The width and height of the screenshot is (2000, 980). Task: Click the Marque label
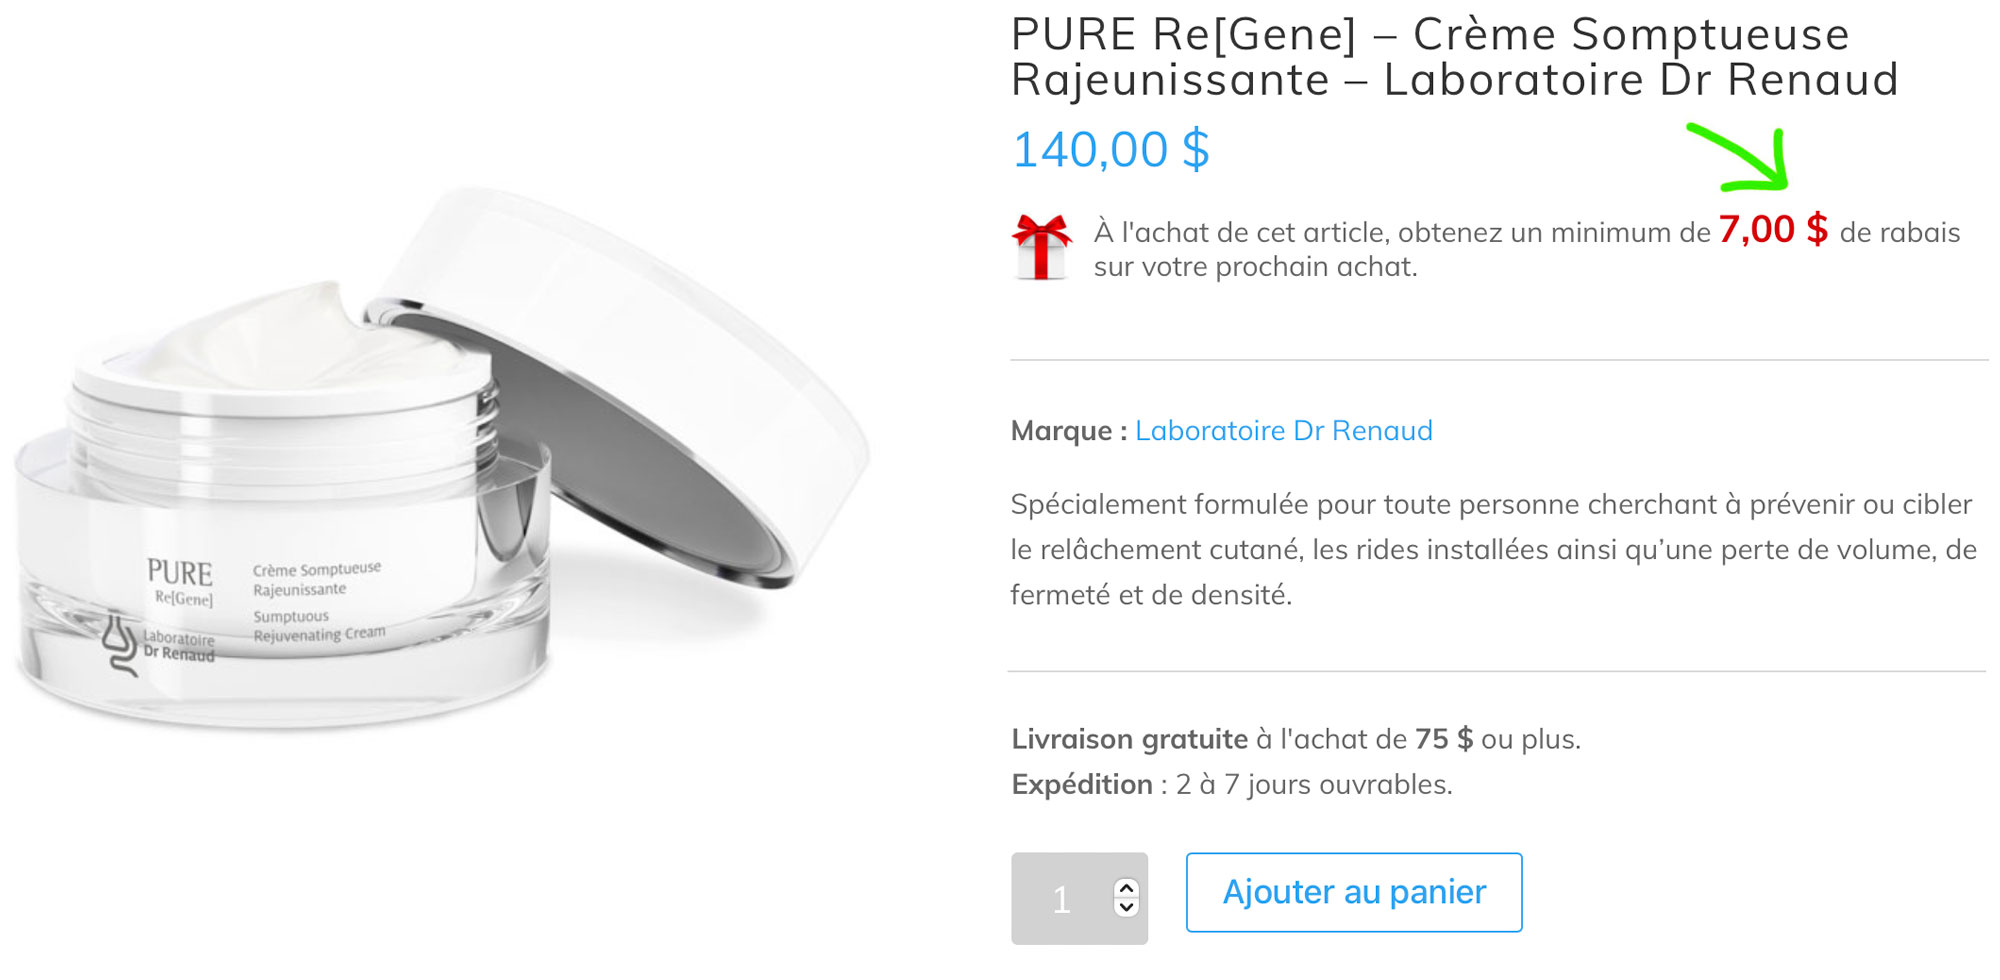click(x=1069, y=431)
